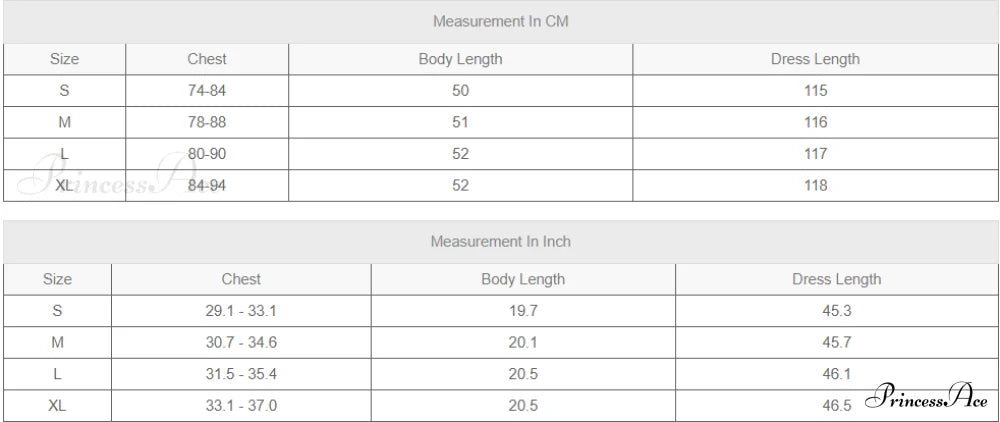Click the 115 dress length cell

pos(815,91)
